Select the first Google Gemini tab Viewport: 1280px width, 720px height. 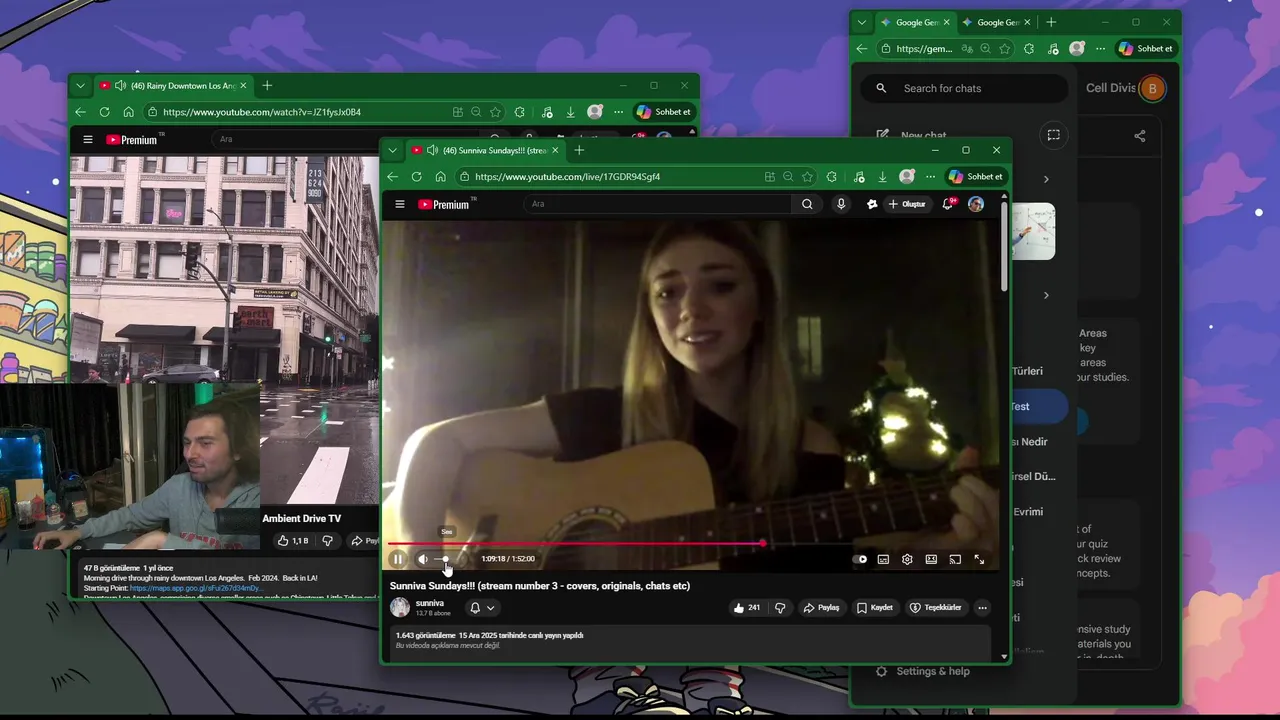(915, 22)
